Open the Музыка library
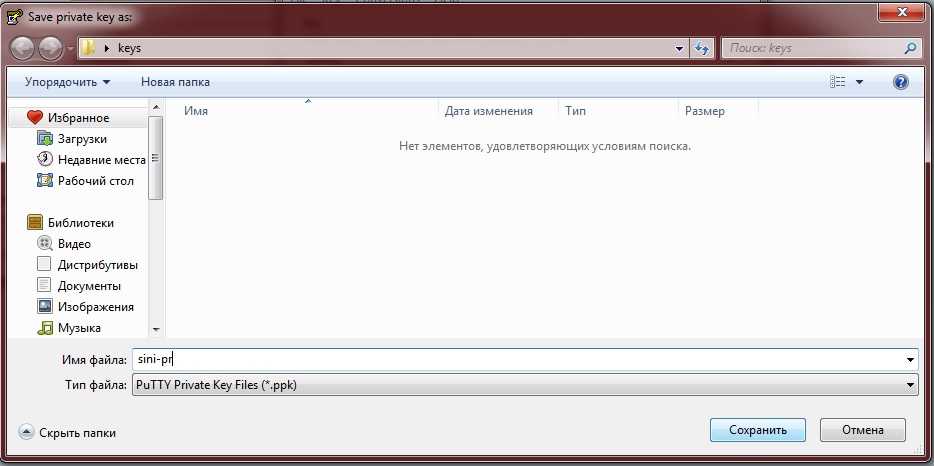 [x=79, y=328]
